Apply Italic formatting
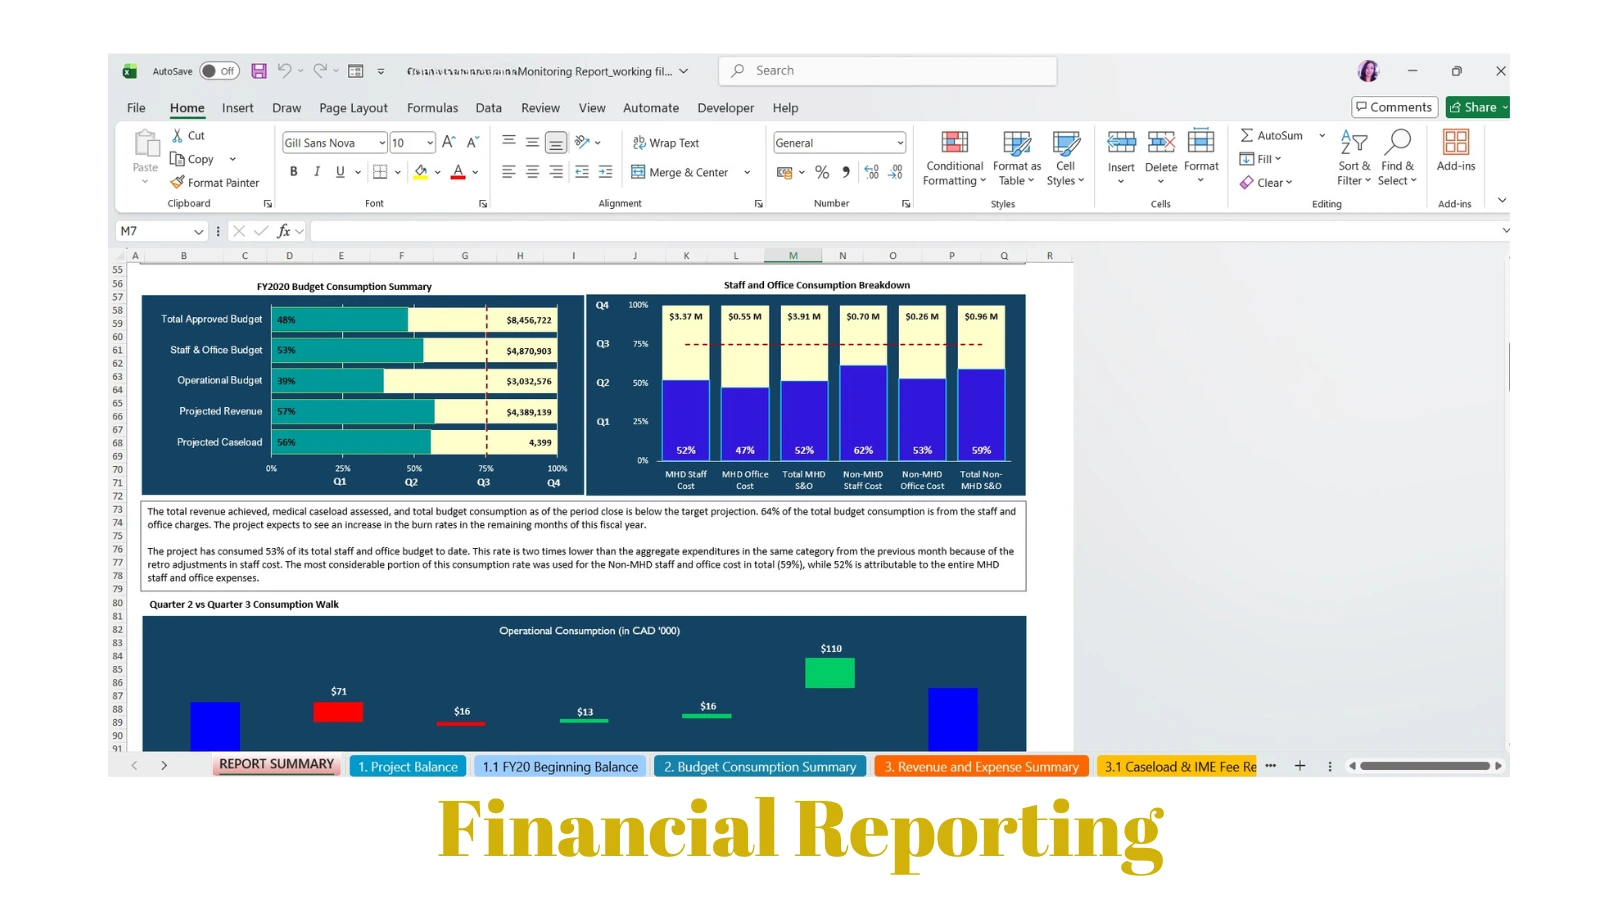The image size is (1600, 900). pos(317,172)
